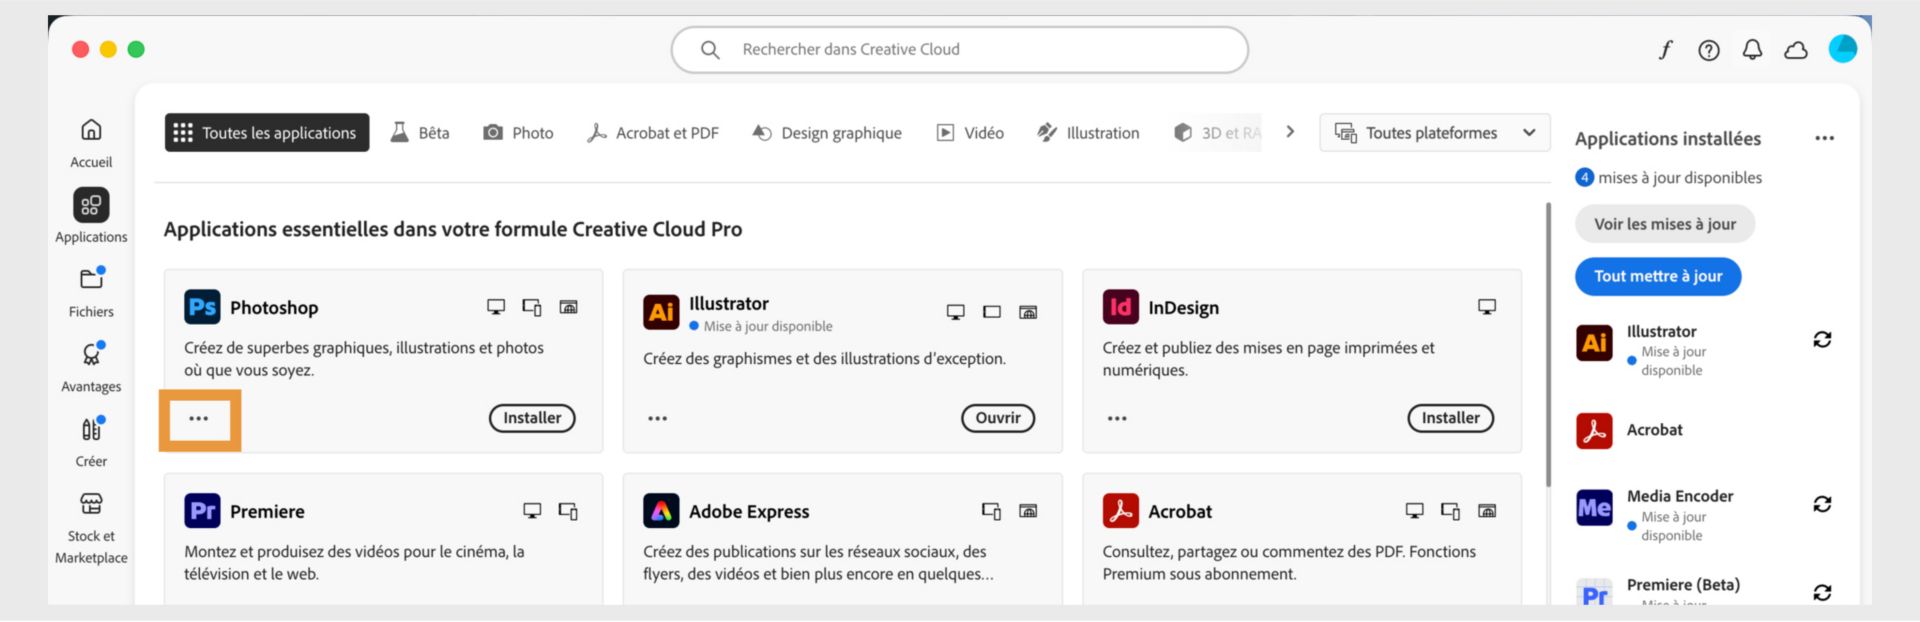Open the Créer sidebar section
1920x622 pixels.
pyautogui.click(x=91, y=442)
